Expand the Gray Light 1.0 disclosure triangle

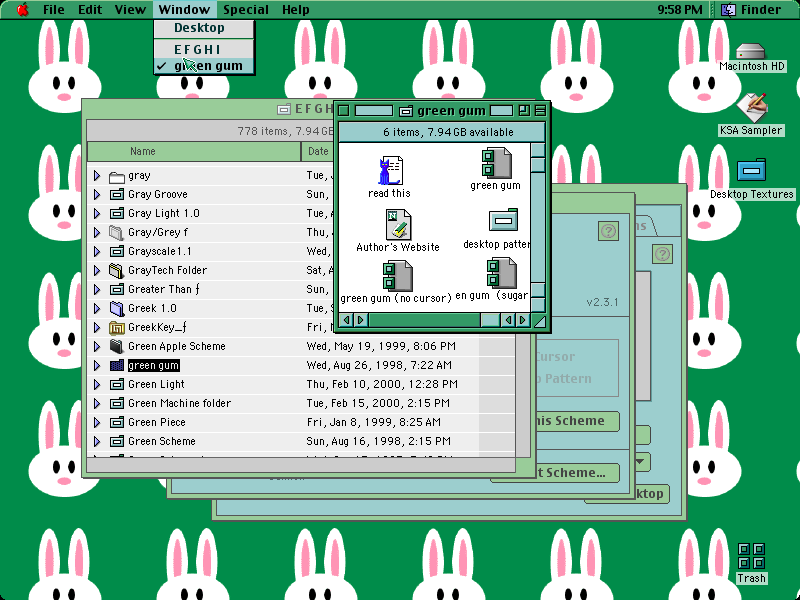click(97, 213)
